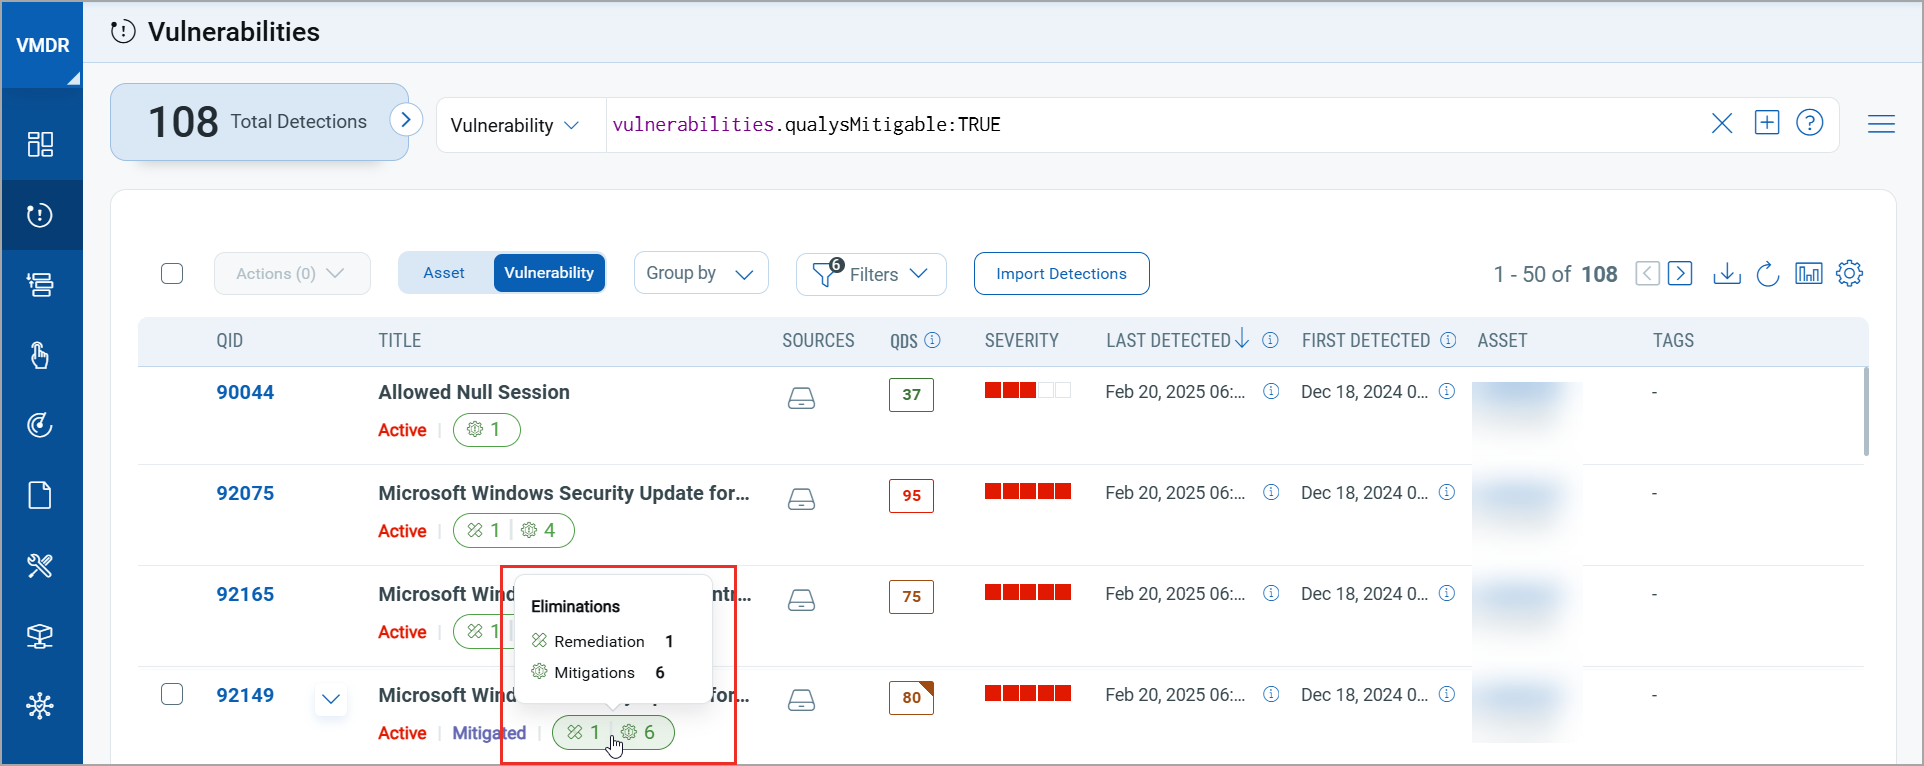Open the Actions (0) dropdown
This screenshot has height=766, width=1924.
pos(292,273)
